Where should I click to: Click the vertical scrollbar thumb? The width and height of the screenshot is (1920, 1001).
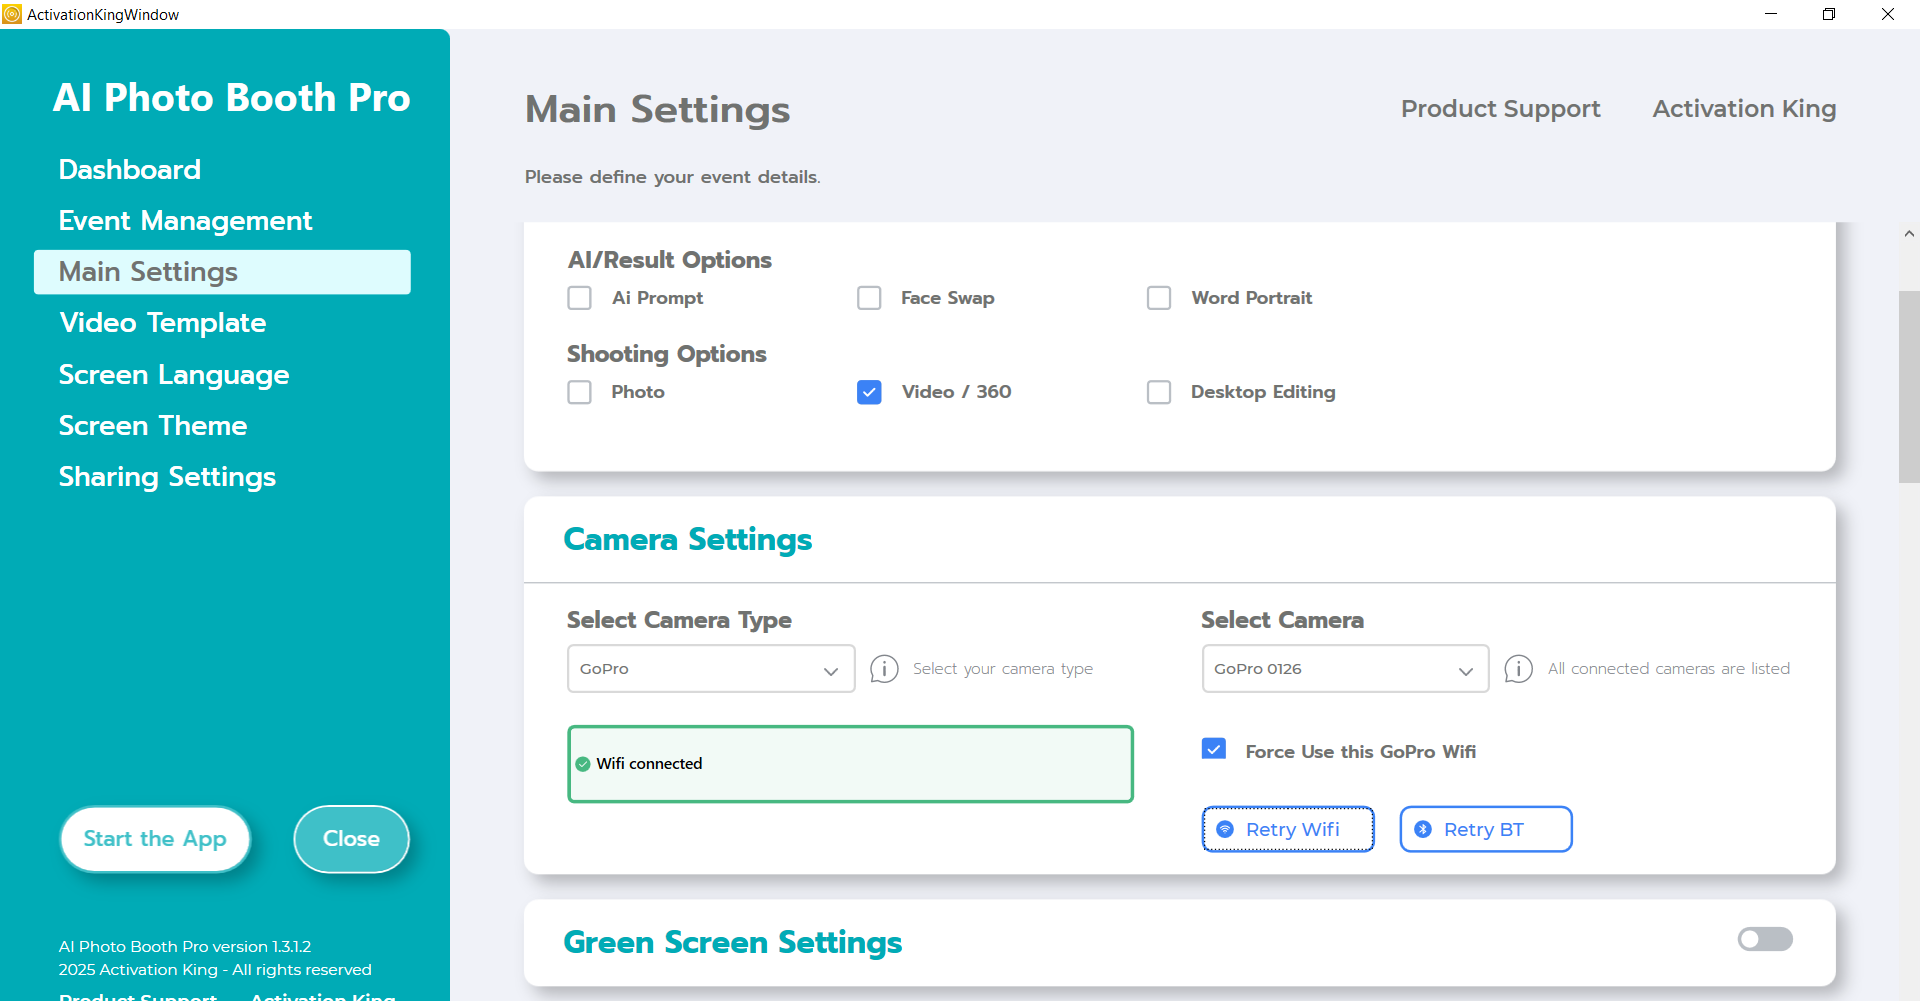point(1909,386)
